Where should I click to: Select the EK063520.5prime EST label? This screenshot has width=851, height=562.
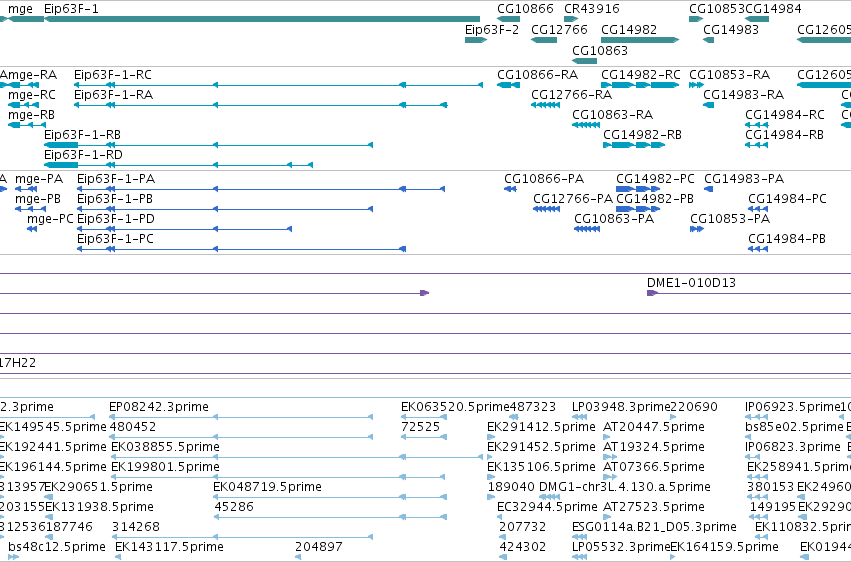(x=455, y=407)
